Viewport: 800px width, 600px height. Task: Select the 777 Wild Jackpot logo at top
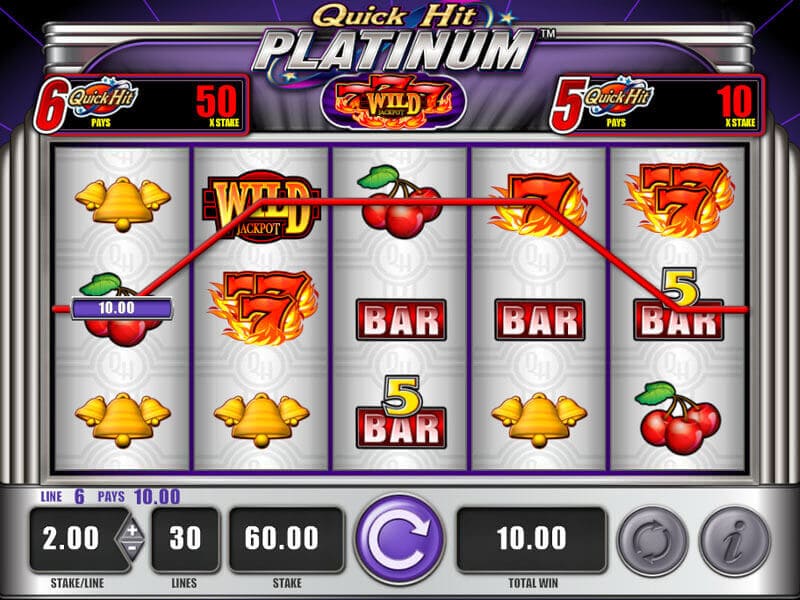393,100
